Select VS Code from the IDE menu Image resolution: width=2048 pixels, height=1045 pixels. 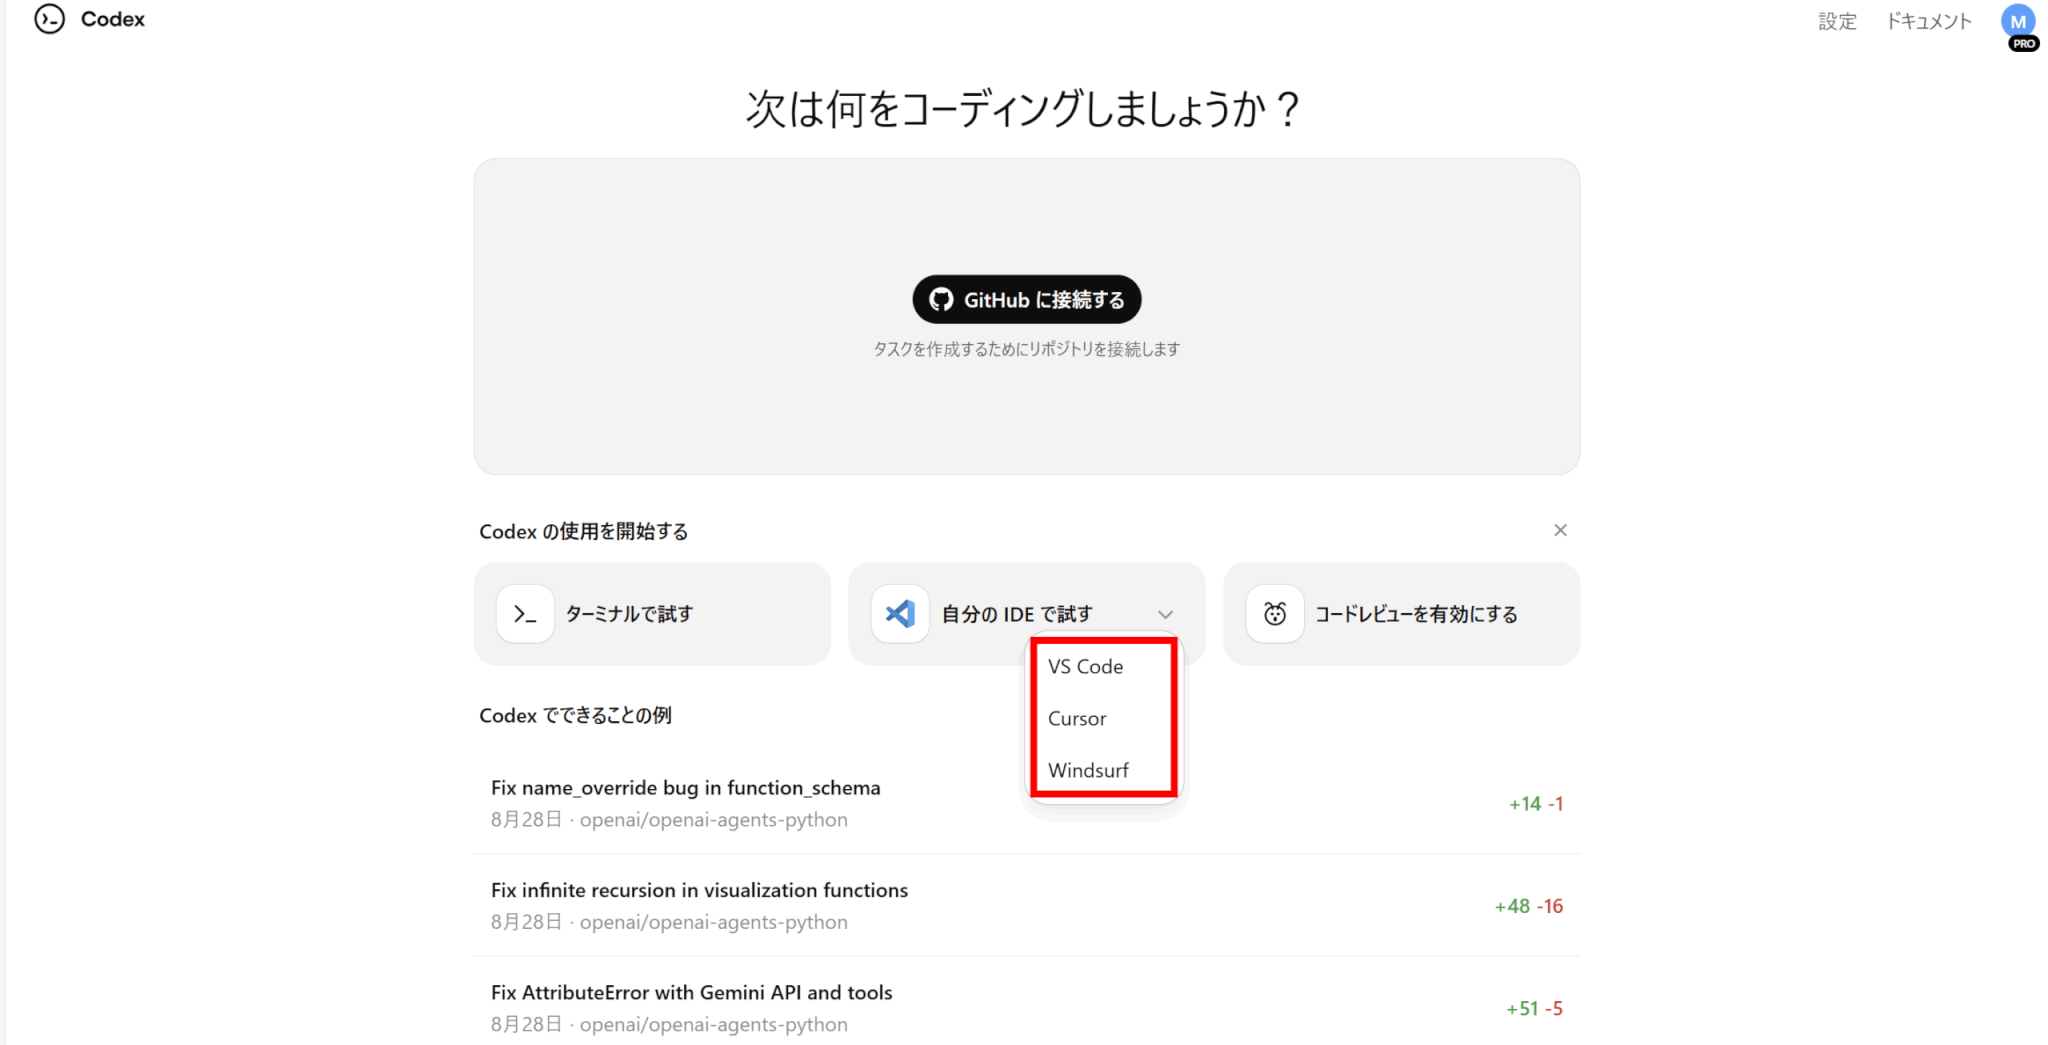[x=1085, y=667]
